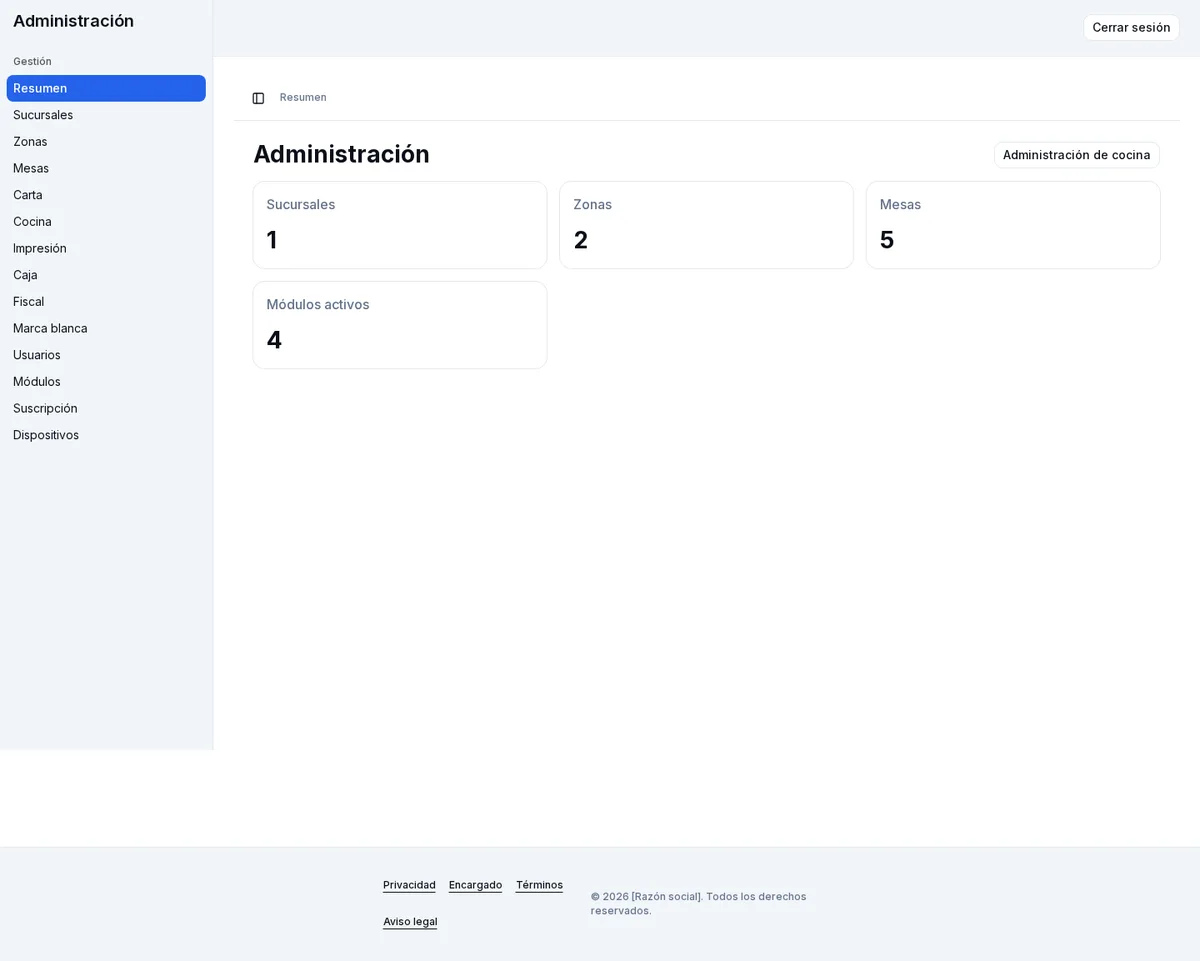Click the Sucursales summary card
1200x961 pixels.
(x=400, y=225)
